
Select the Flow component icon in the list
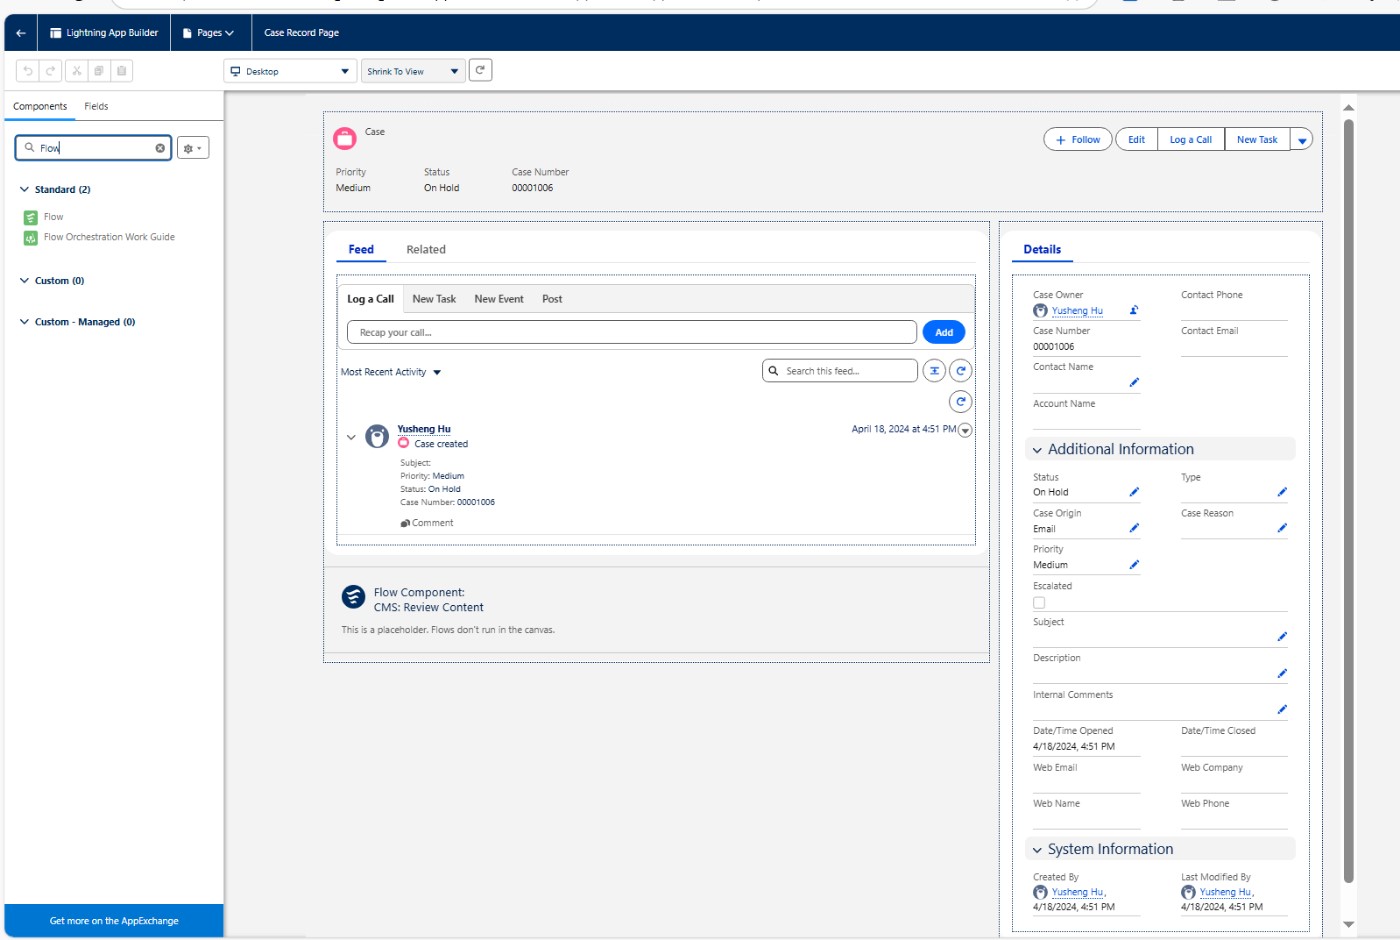coord(31,217)
